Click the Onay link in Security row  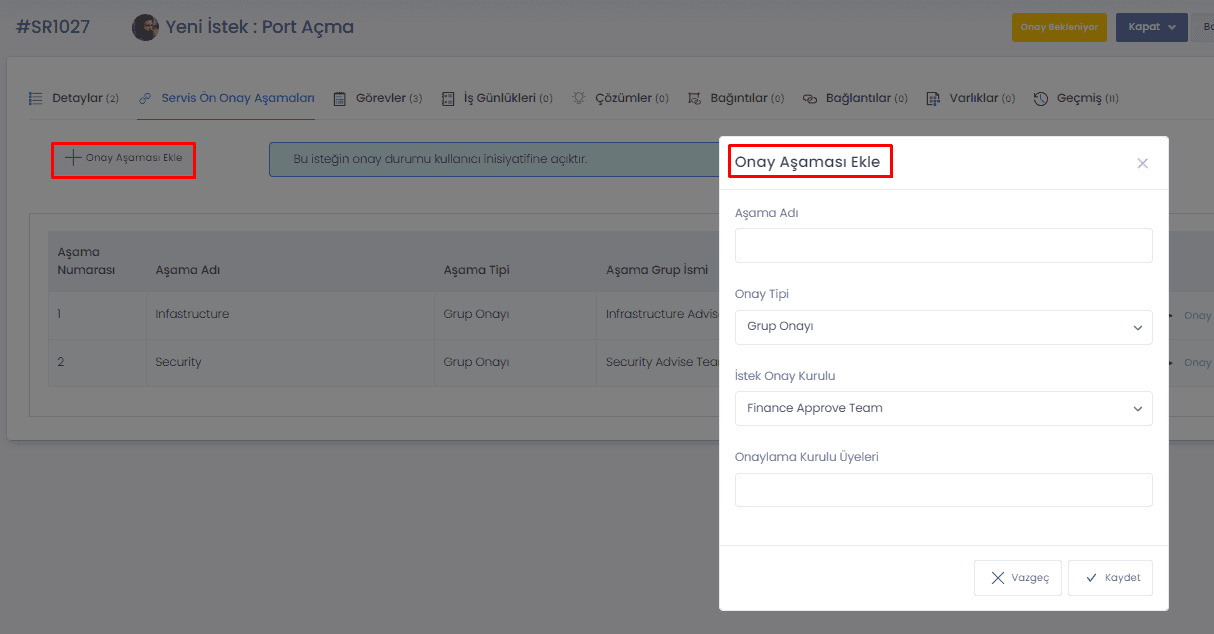coord(1198,362)
